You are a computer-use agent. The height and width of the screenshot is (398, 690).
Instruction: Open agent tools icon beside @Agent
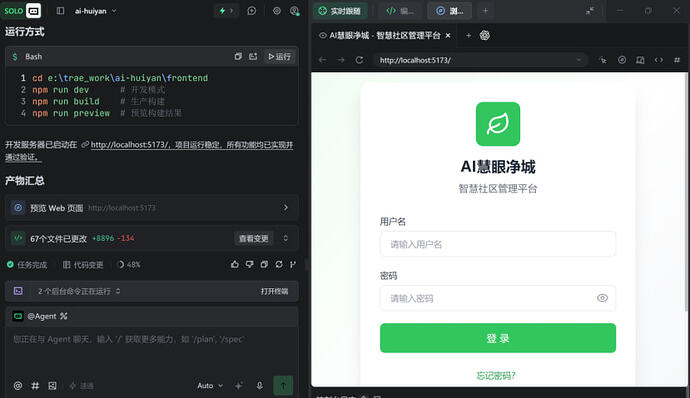tap(64, 316)
